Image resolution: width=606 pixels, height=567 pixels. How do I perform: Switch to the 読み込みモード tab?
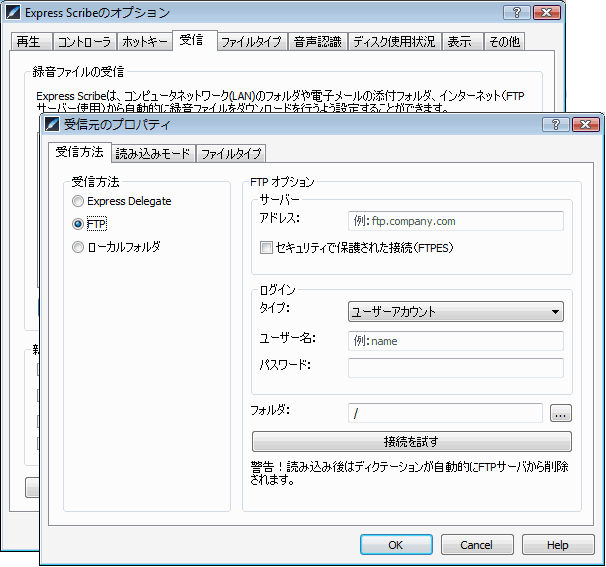click(x=153, y=154)
